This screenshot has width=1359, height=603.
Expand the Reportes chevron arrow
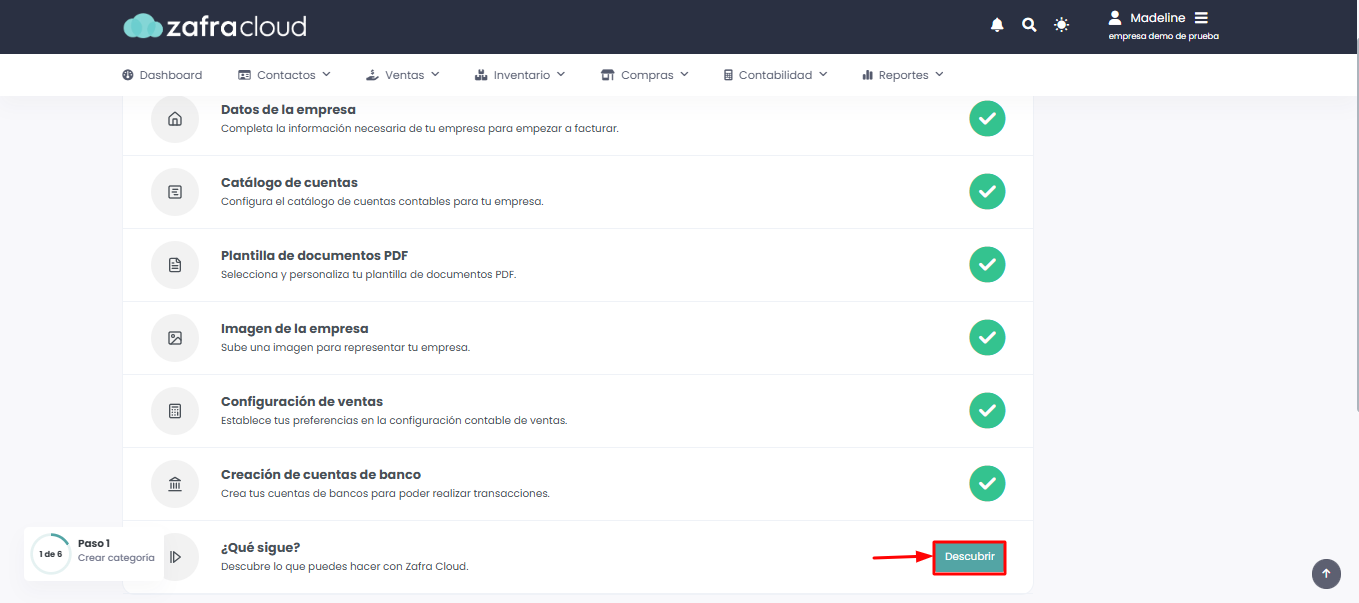[x=939, y=74]
